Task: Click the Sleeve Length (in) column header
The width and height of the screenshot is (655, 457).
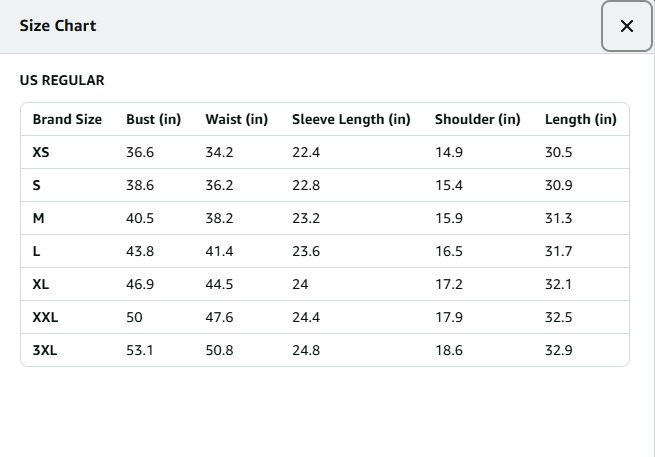Action: point(351,119)
